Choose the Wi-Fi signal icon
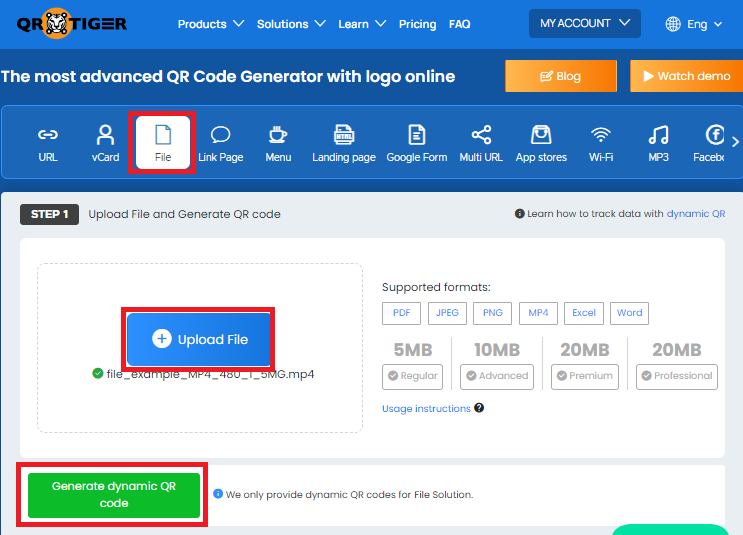743x535 pixels. click(601, 135)
